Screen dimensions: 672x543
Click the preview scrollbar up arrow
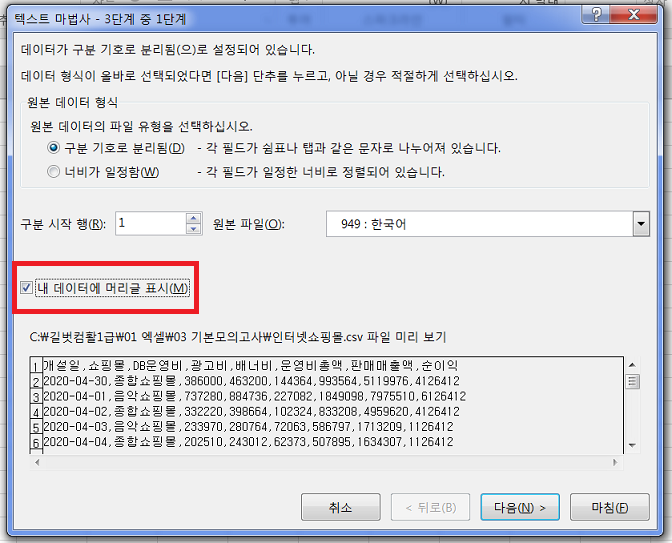pos(632,365)
